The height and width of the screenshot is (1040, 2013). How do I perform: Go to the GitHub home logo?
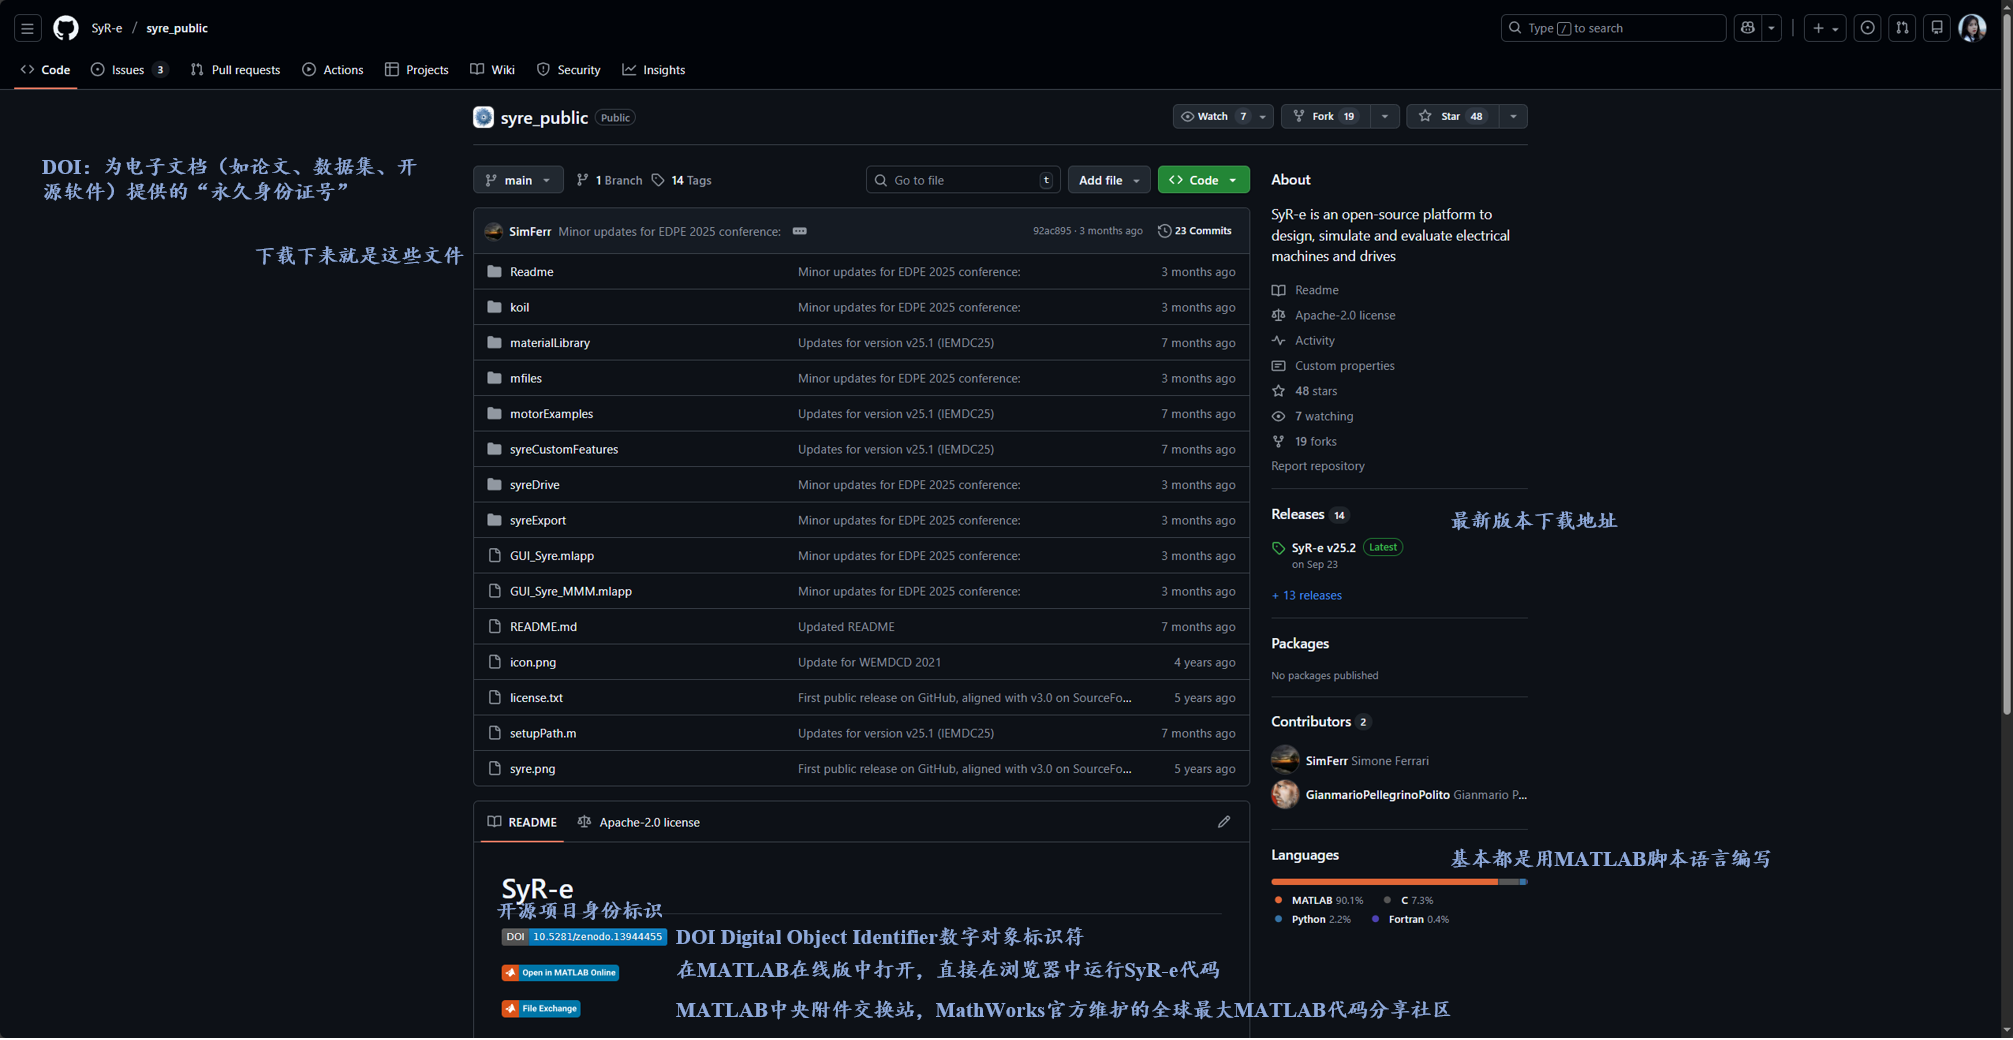click(66, 28)
